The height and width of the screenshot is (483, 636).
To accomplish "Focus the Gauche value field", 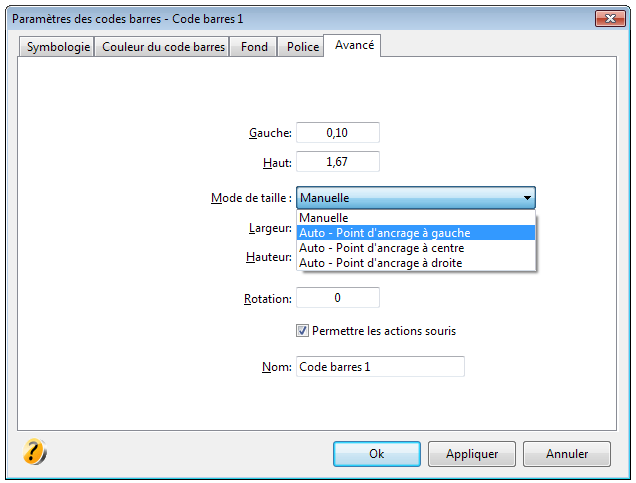I will (338, 133).
